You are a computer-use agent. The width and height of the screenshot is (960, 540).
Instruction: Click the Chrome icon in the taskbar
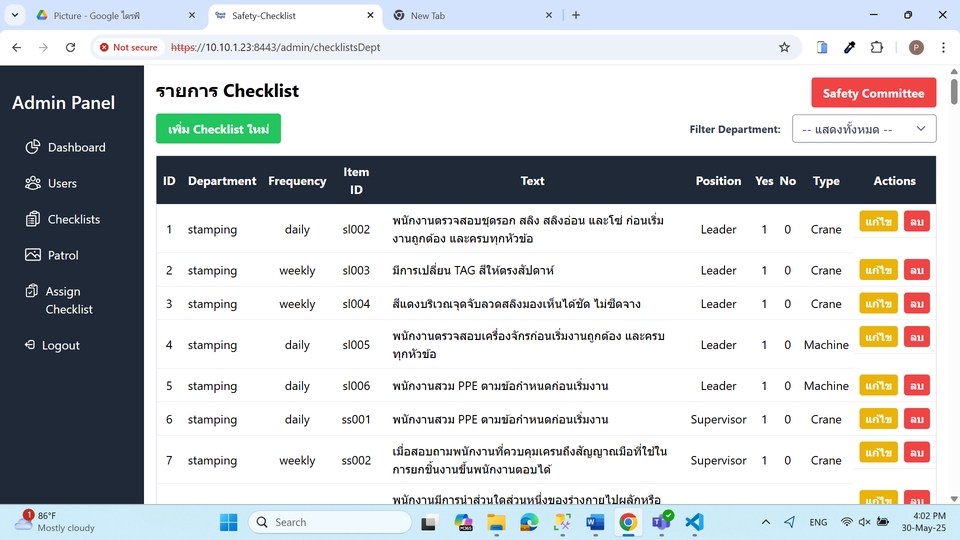pyautogui.click(x=628, y=522)
